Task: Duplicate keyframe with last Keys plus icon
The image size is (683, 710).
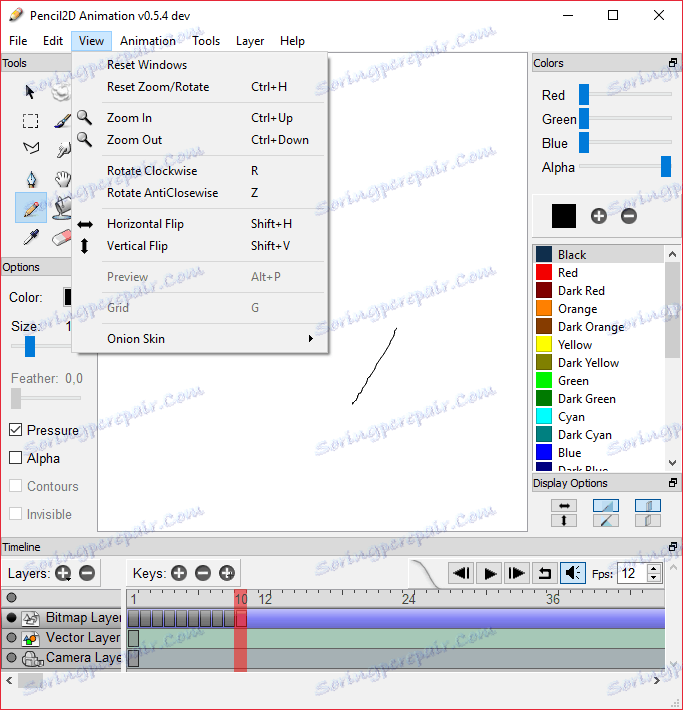Action: [227, 573]
